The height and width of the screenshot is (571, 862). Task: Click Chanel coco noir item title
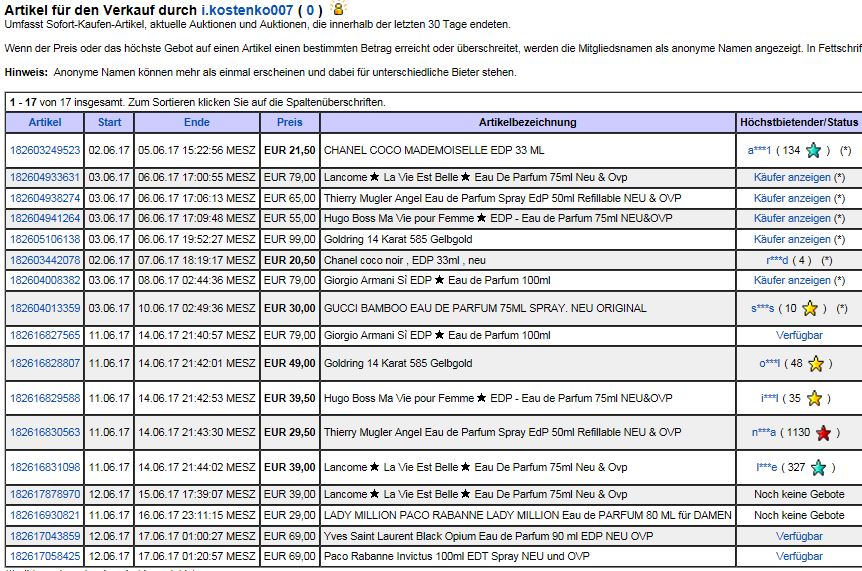click(x=405, y=260)
